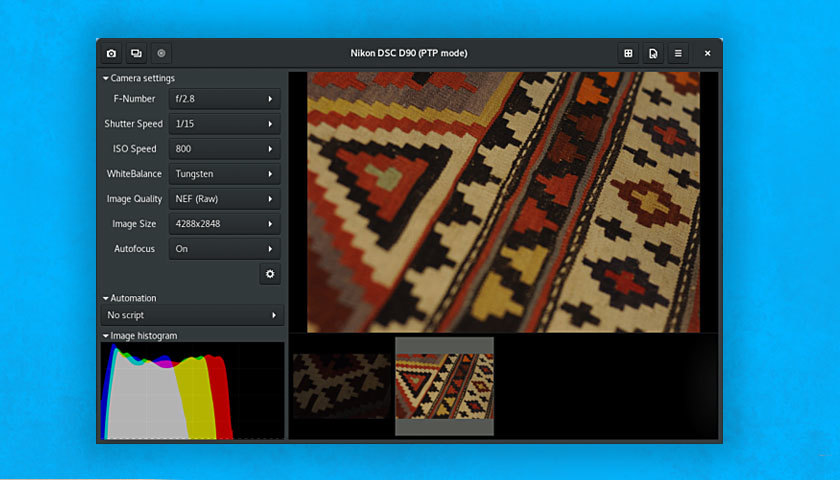This screenshot has width=840, height=480.
Task: Select the dark first rug thumbnail
Action: (x=341, y=385)
